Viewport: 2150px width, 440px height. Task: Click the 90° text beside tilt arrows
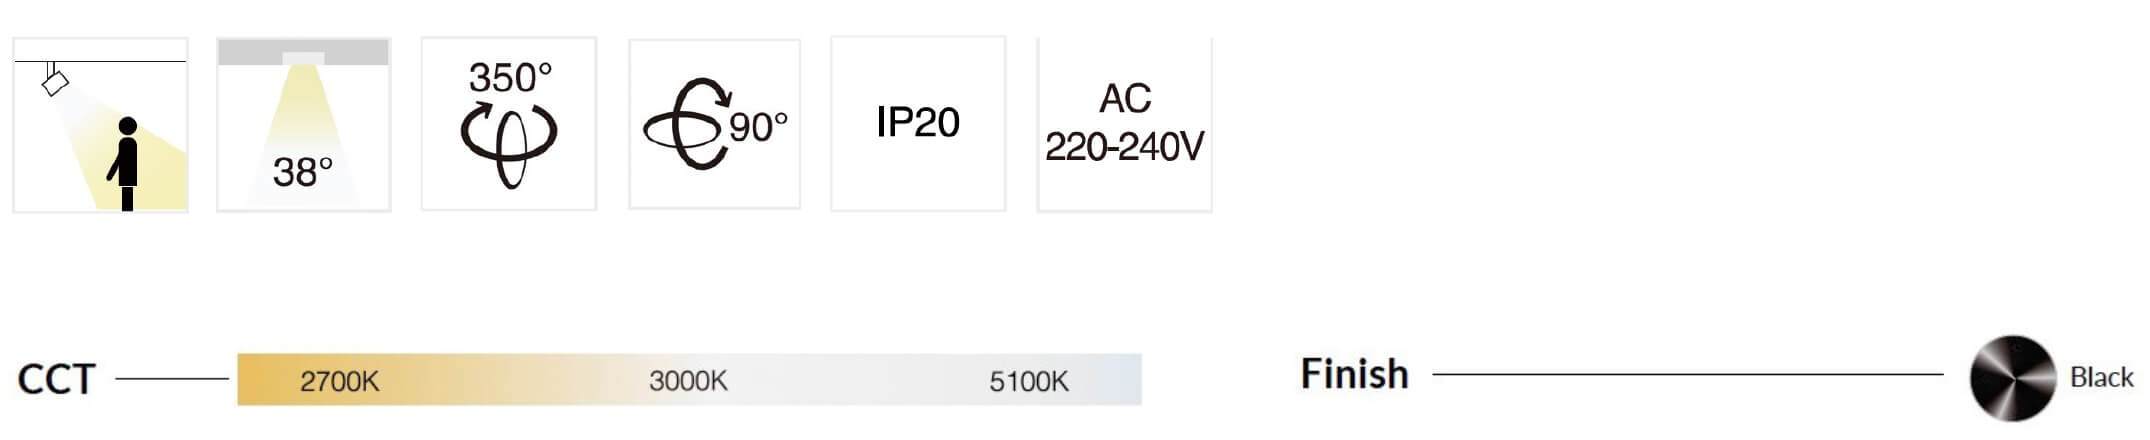point(758,128)
